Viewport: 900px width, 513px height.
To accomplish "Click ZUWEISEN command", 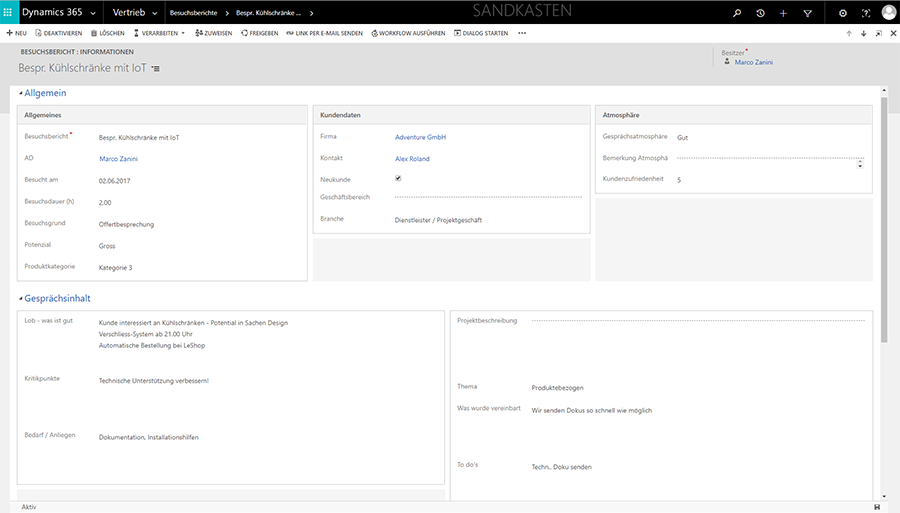I will (x=214, y=33).
